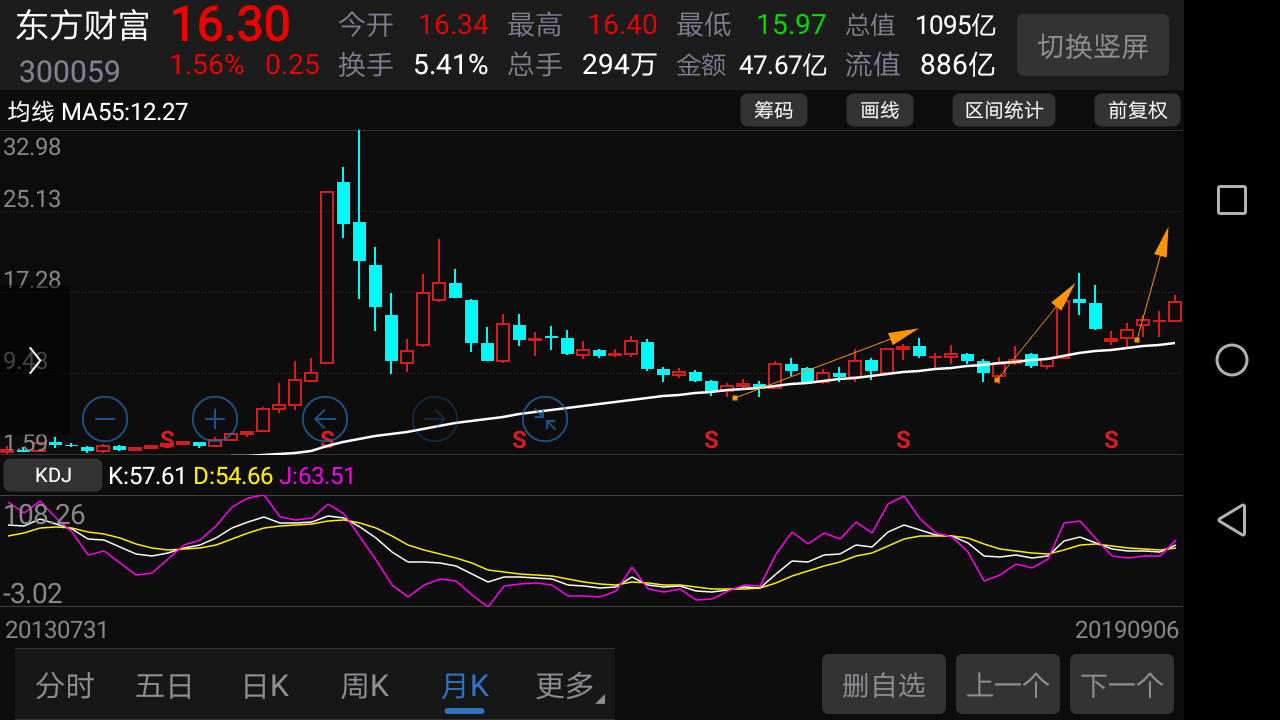Zoom out the candlestick chart

[x=104, y=419]
